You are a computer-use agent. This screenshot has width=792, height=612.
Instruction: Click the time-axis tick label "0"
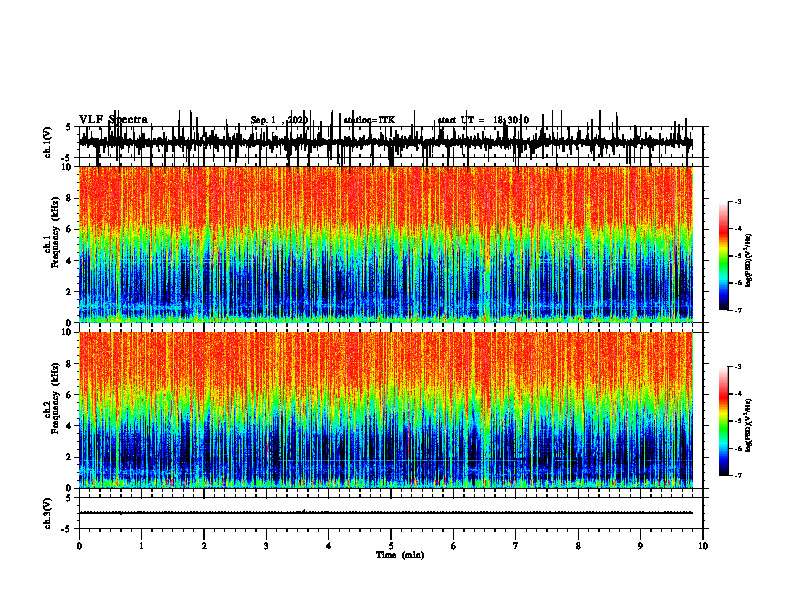tap(79, 545)
